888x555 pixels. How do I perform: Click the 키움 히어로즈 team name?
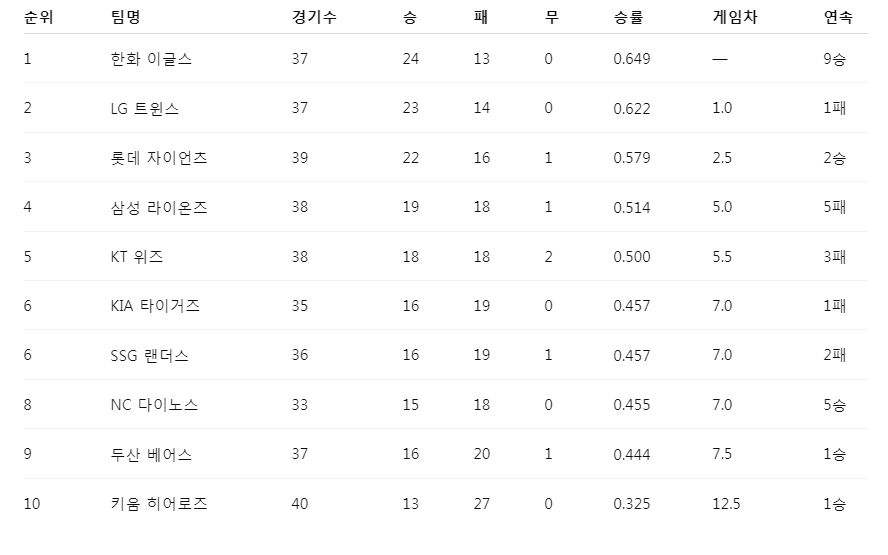pyautogui.click(x=159, y=503)
